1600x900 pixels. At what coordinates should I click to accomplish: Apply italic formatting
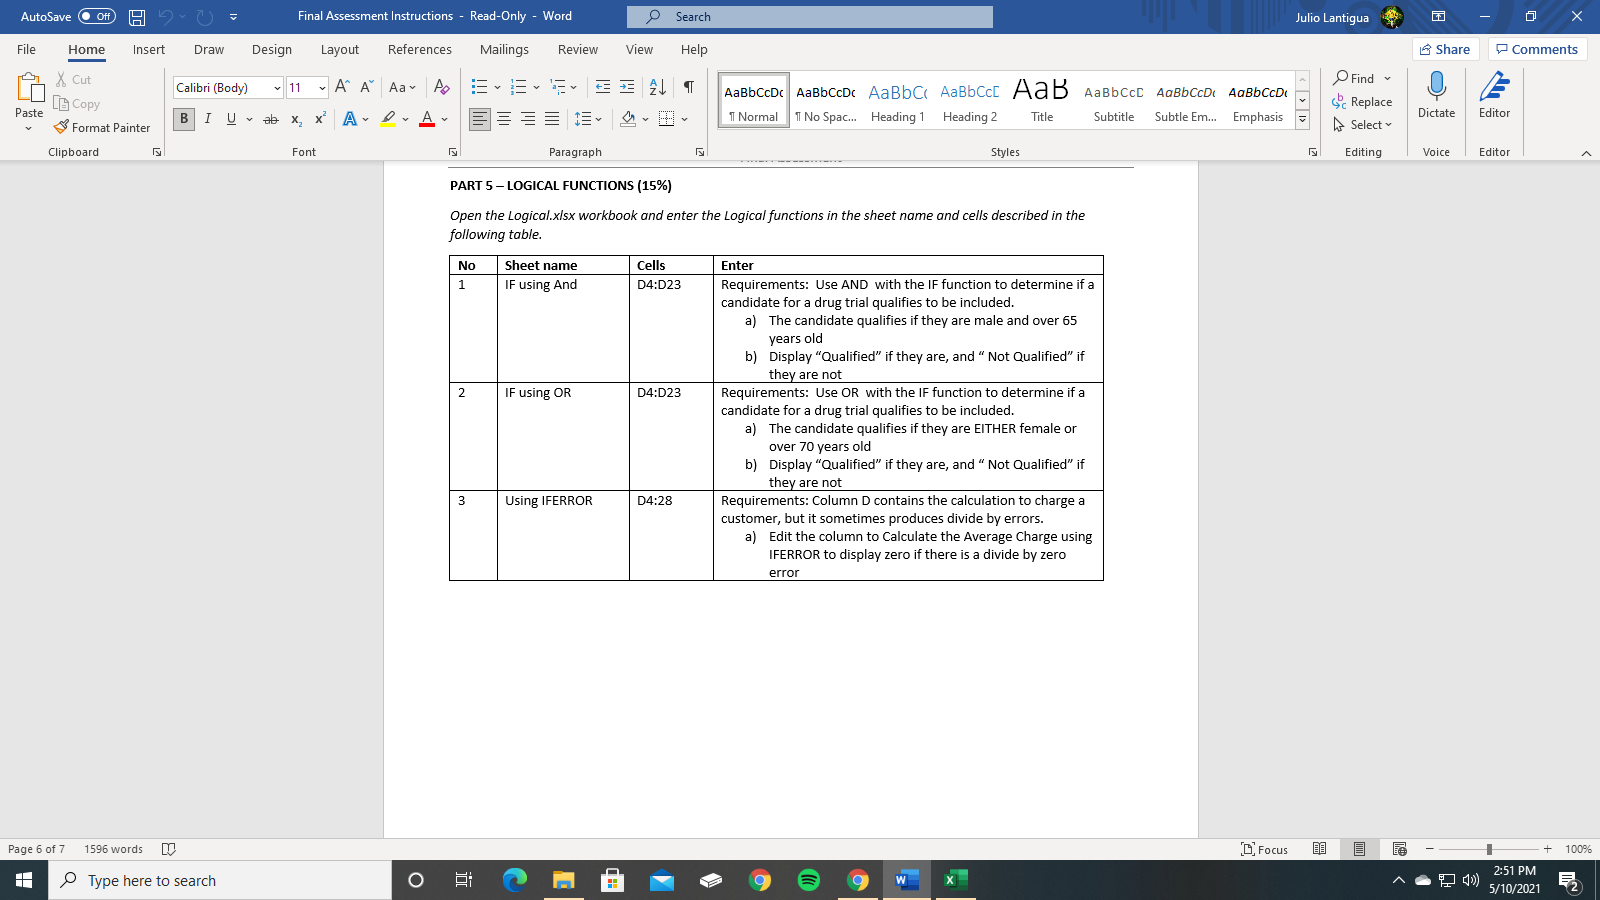[207, 119]
